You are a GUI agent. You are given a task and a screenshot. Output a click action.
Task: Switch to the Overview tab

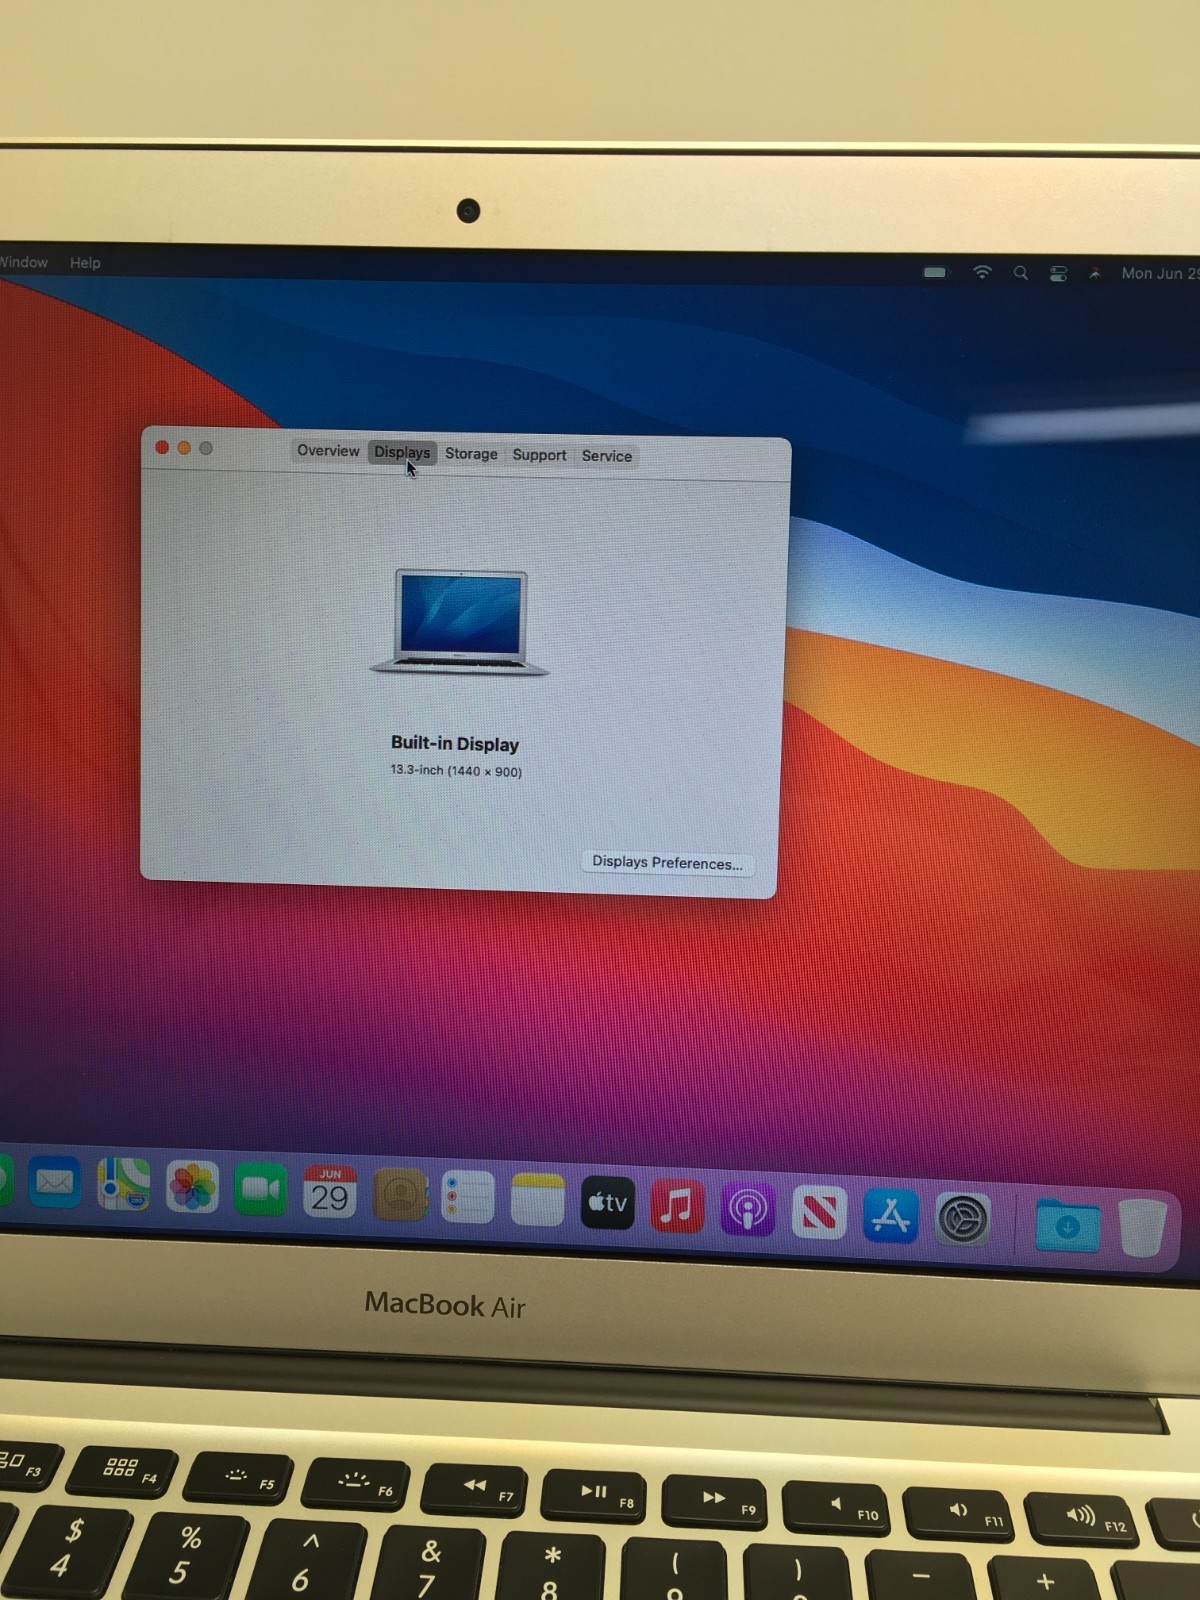[x=328, y=451]
